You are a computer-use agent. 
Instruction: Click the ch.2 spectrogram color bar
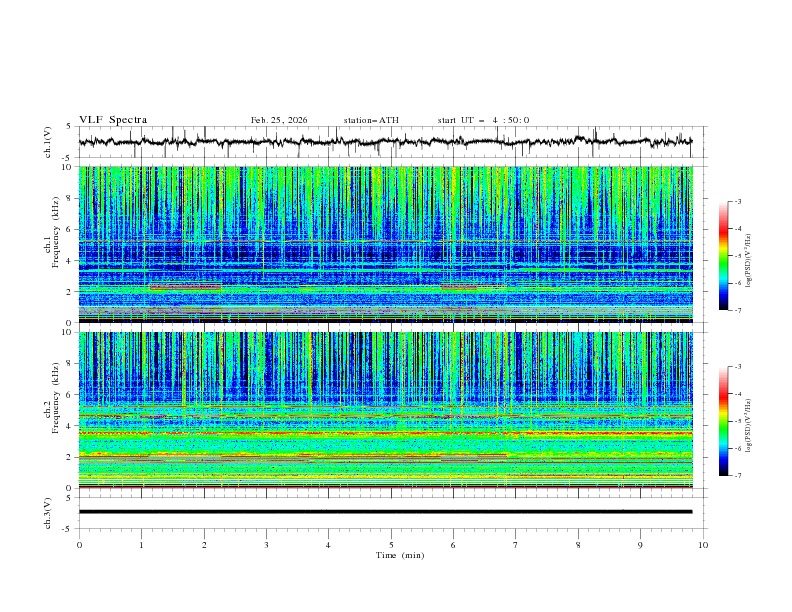(723, 421)
